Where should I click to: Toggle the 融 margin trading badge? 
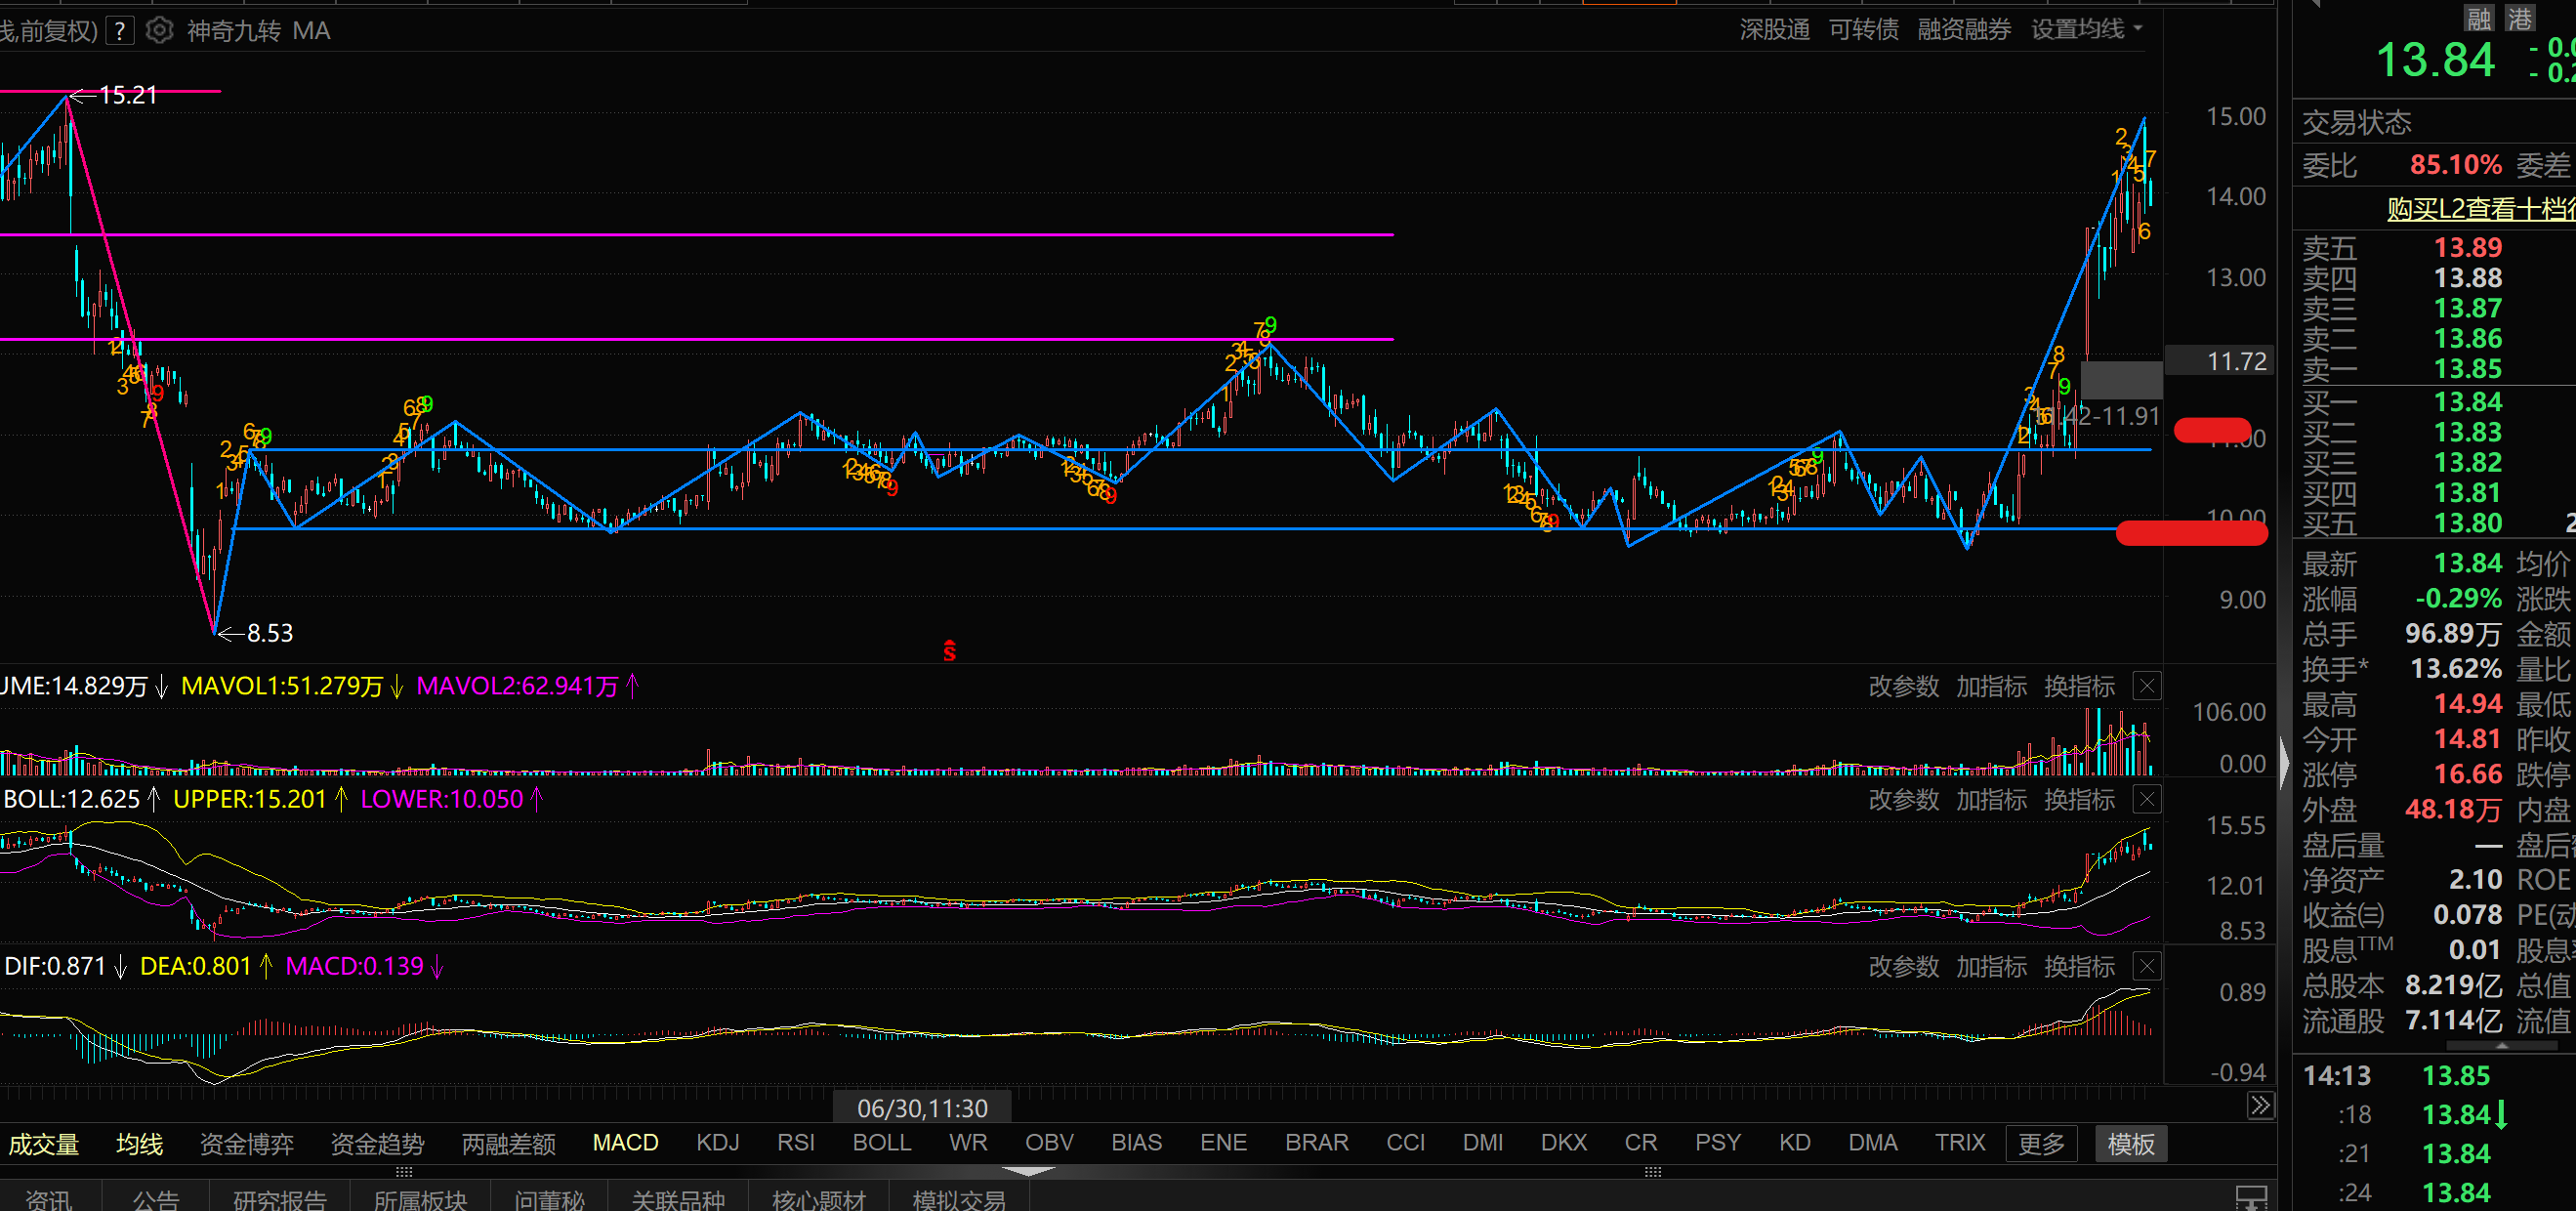pyautogui.click(x=2479, y=18)
